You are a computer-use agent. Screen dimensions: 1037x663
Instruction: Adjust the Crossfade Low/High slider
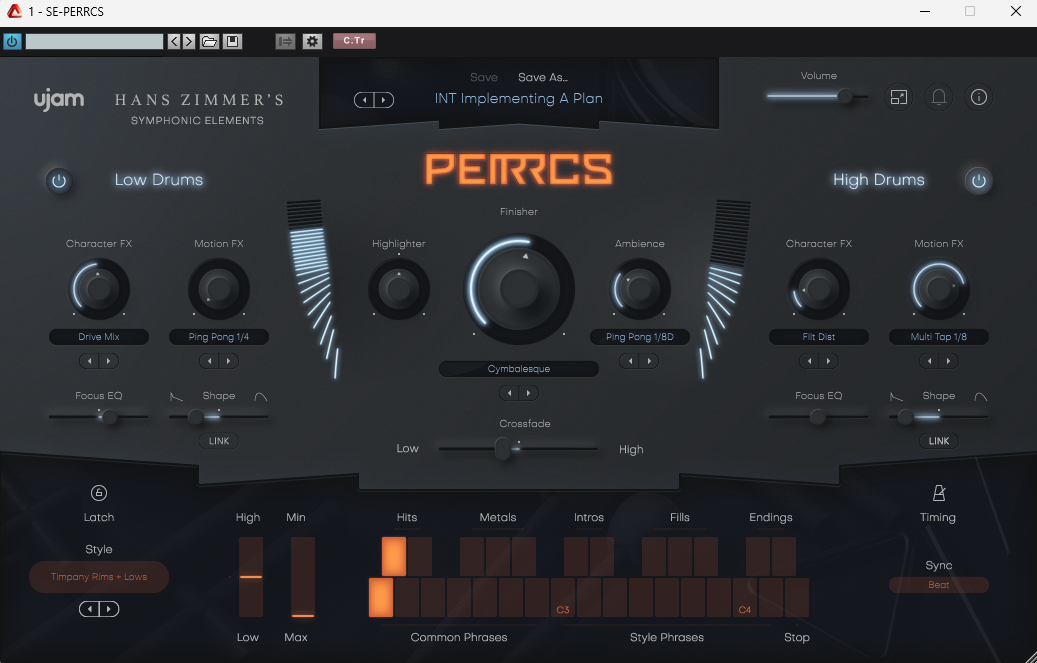tap(518, 449)
